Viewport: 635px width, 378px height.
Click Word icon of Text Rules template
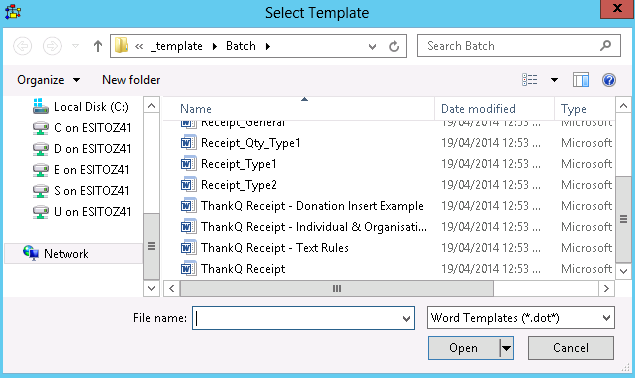(188, 248)
